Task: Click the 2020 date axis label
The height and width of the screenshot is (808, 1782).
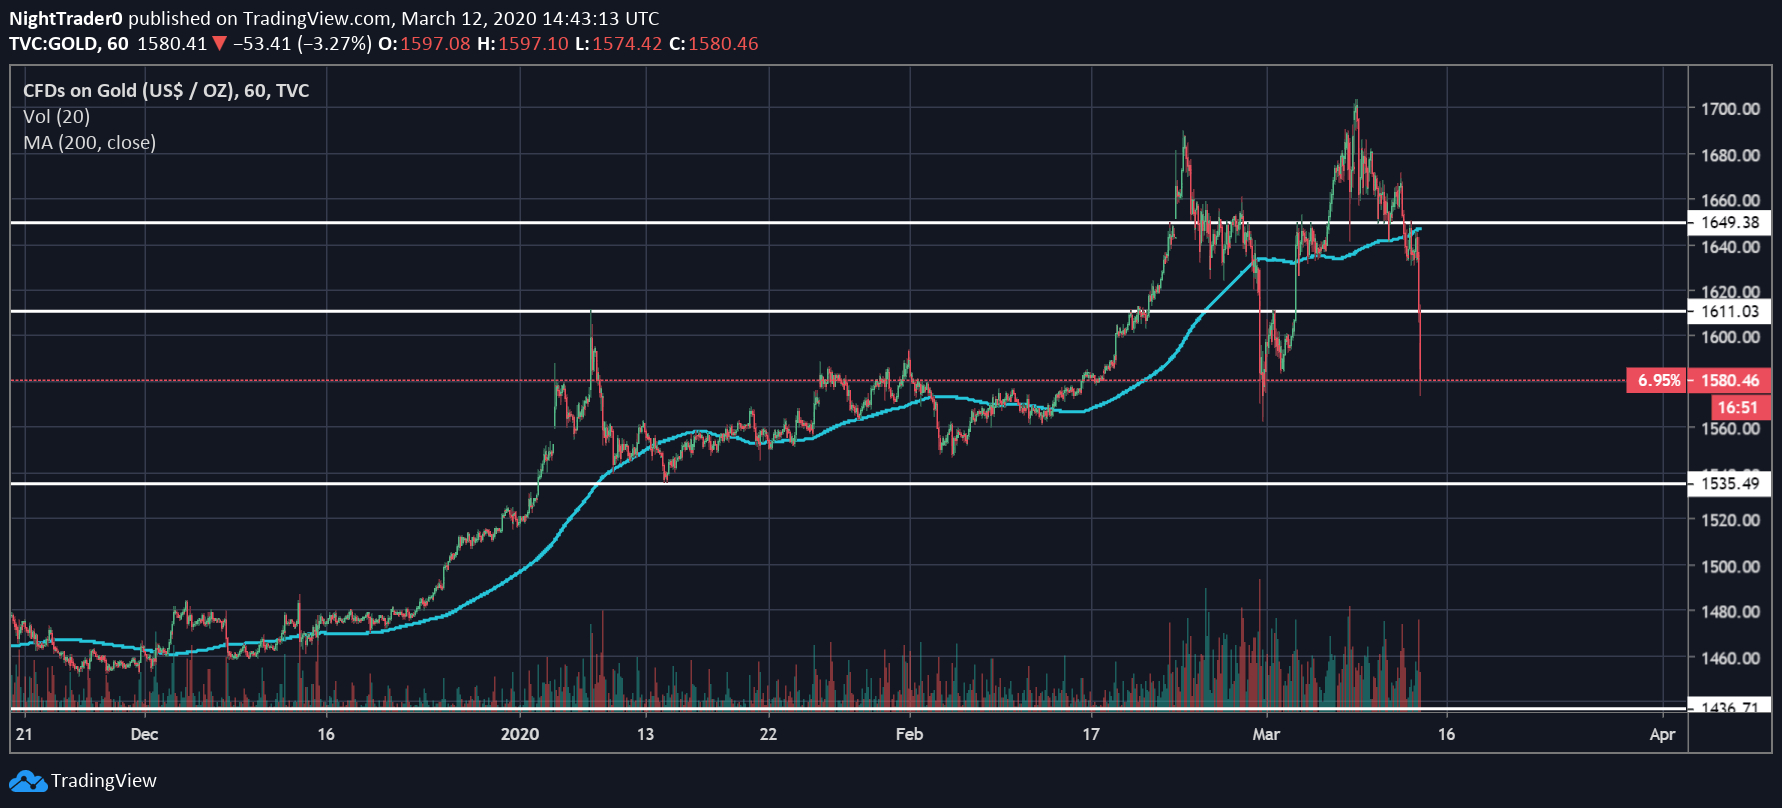Action: (520, 734)
